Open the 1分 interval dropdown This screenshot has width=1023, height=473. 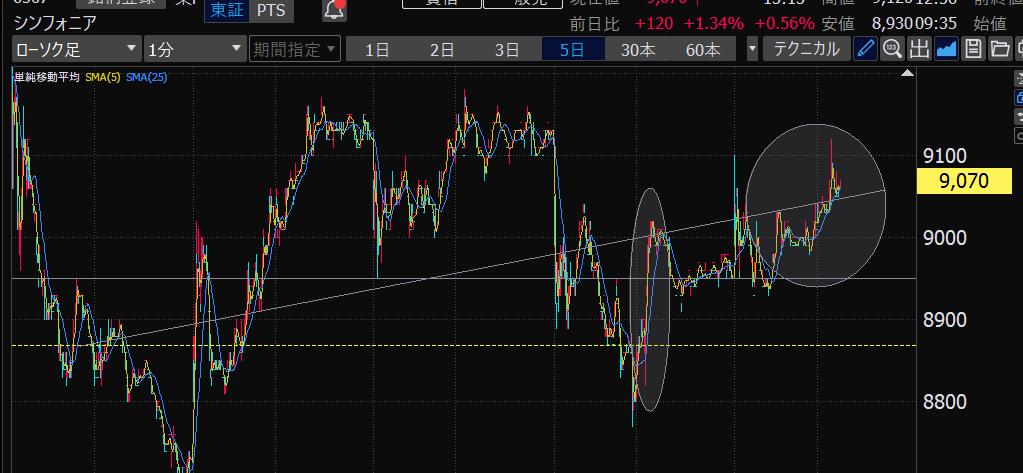[x=194, y=49]
